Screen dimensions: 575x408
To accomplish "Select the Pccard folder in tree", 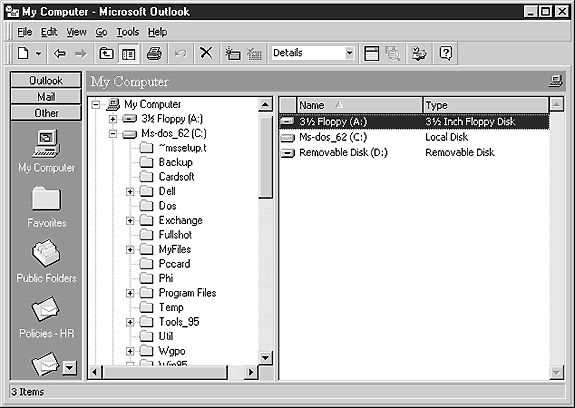I will coord(165,264).
